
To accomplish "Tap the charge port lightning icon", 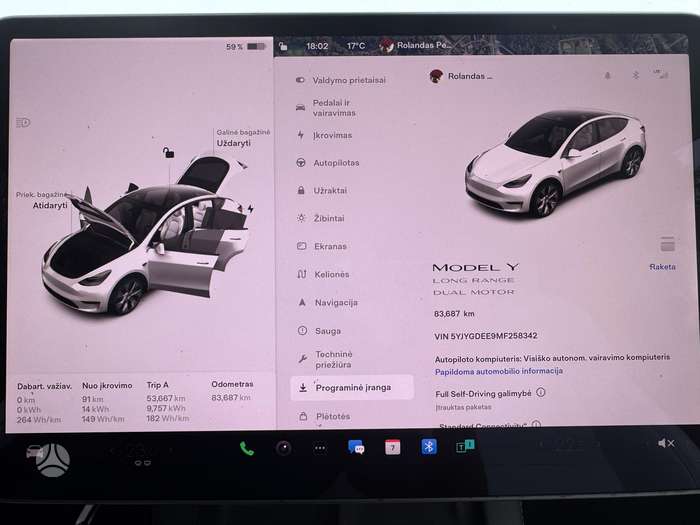I will 250,208.
